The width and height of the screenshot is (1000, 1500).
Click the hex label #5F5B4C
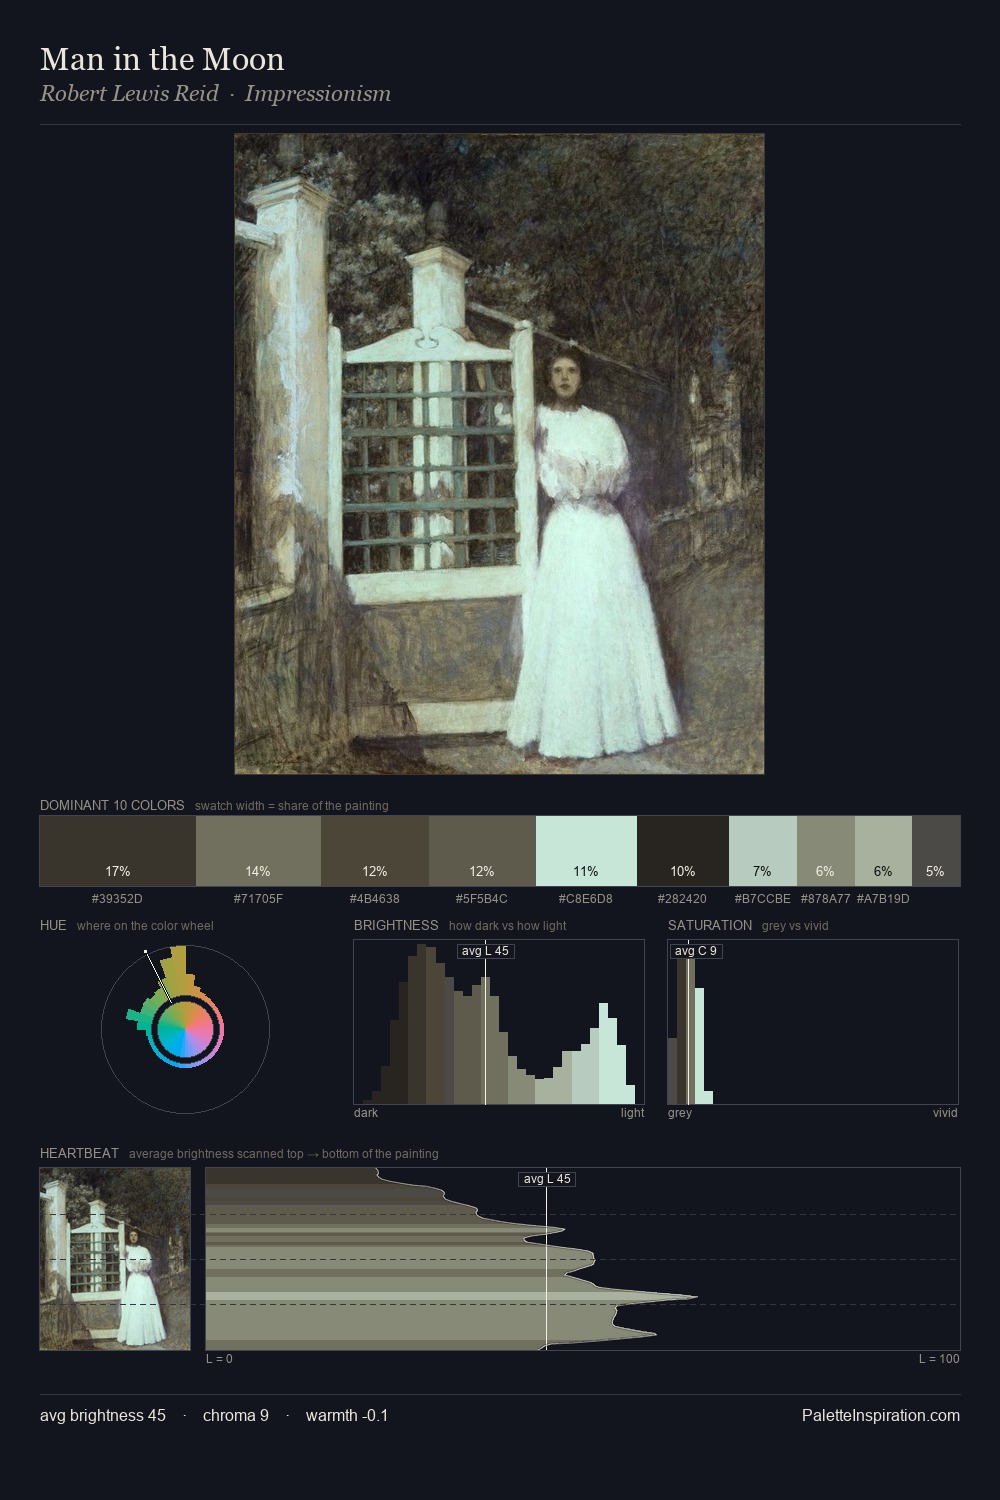pyautogui.click(x=482, y=899)
